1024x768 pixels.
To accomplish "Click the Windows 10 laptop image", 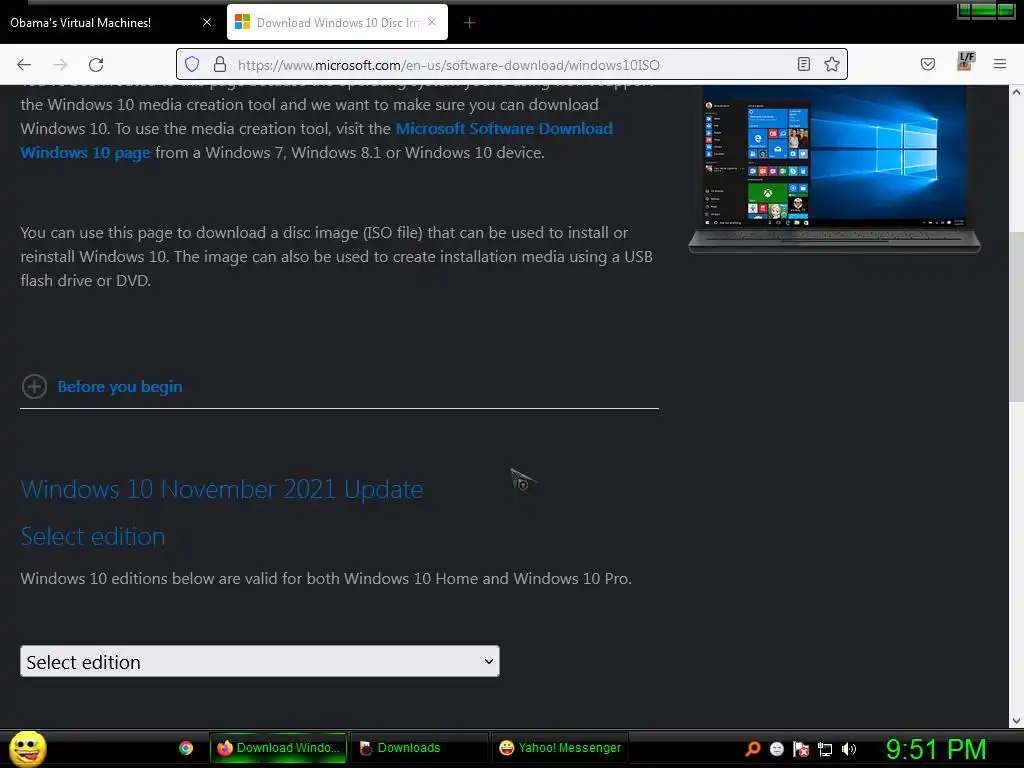I will 834,168.
